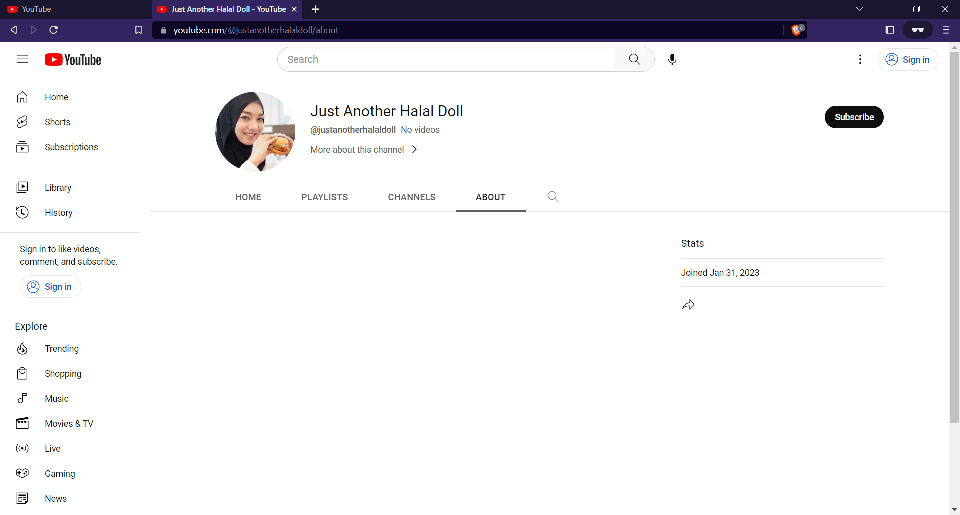
Task: Click the No videos label
Action: 420,130
